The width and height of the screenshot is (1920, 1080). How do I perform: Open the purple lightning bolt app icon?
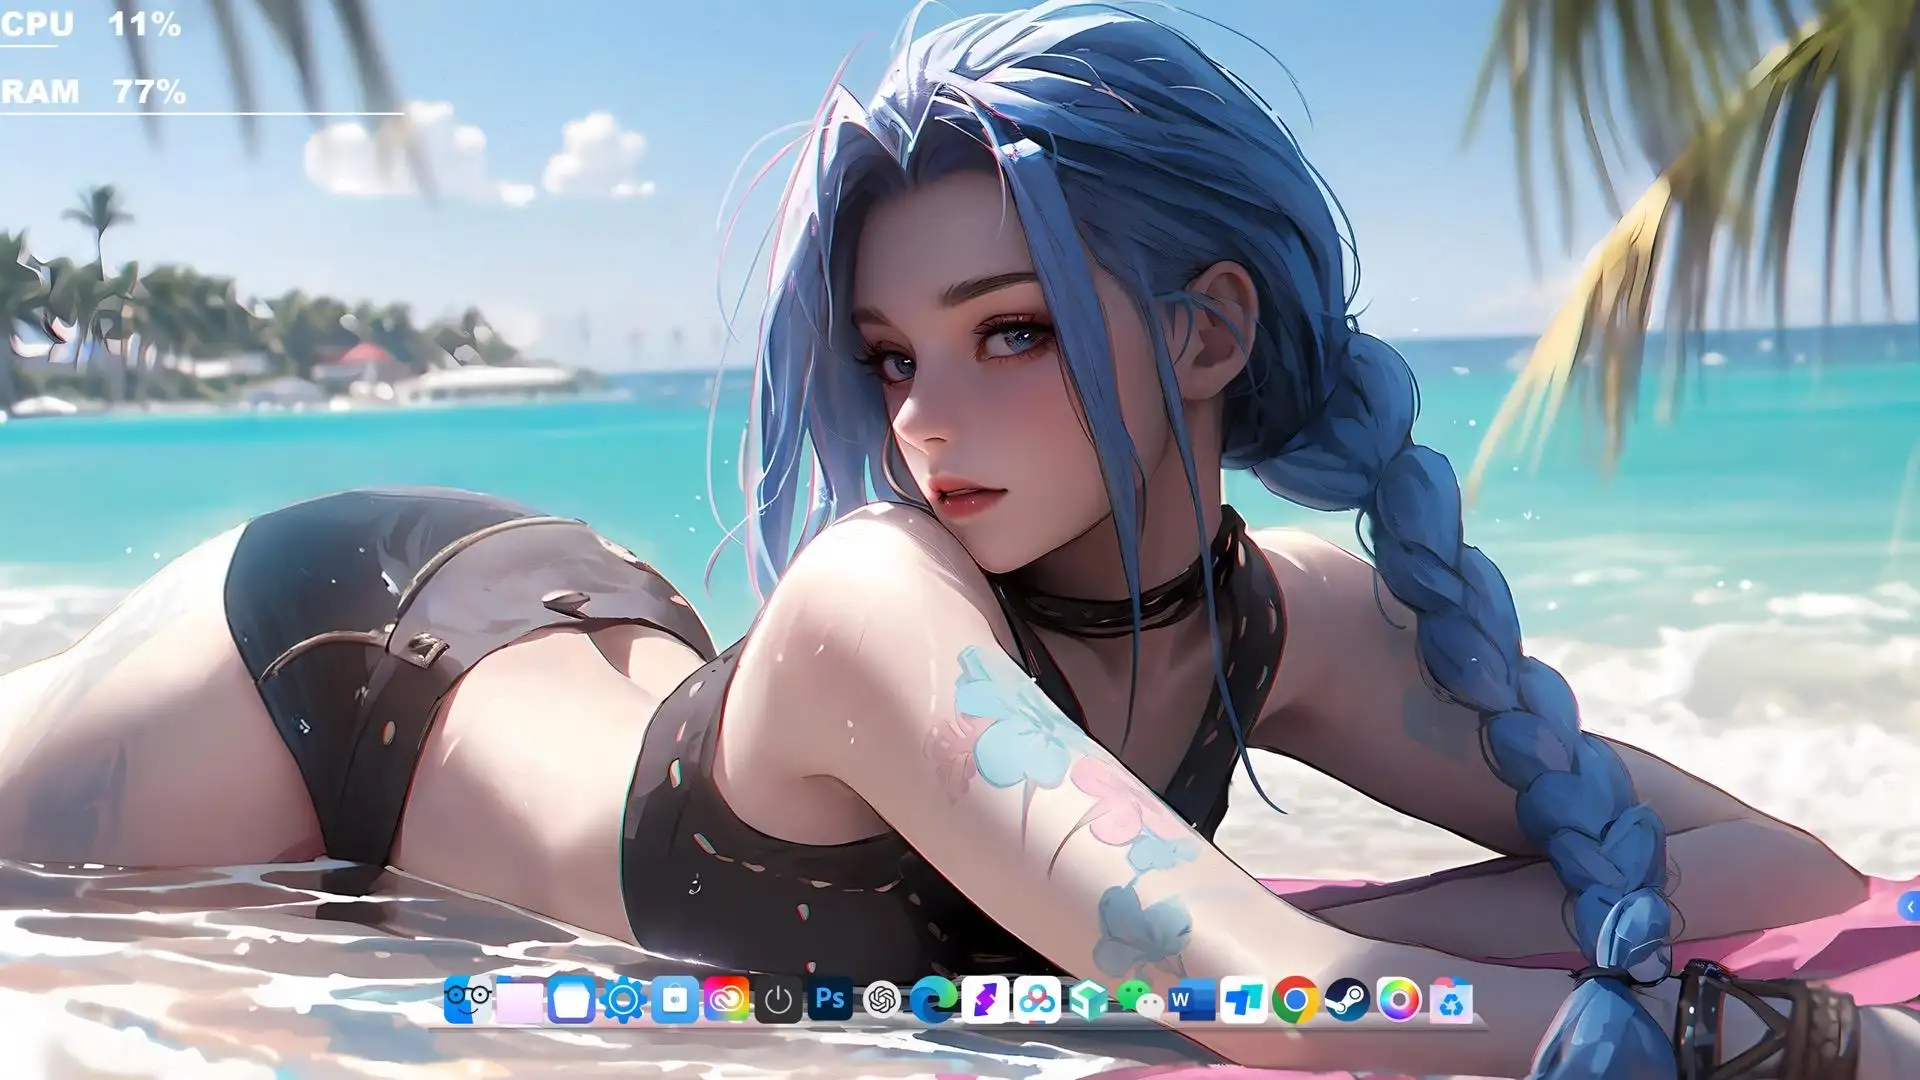[985, 999]
